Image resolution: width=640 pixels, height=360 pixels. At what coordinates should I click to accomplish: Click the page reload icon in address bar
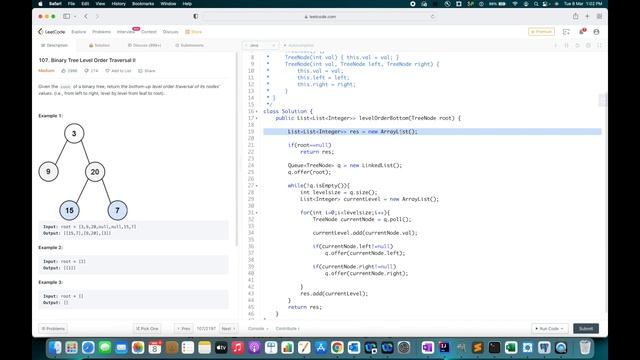tap(432, 17)
